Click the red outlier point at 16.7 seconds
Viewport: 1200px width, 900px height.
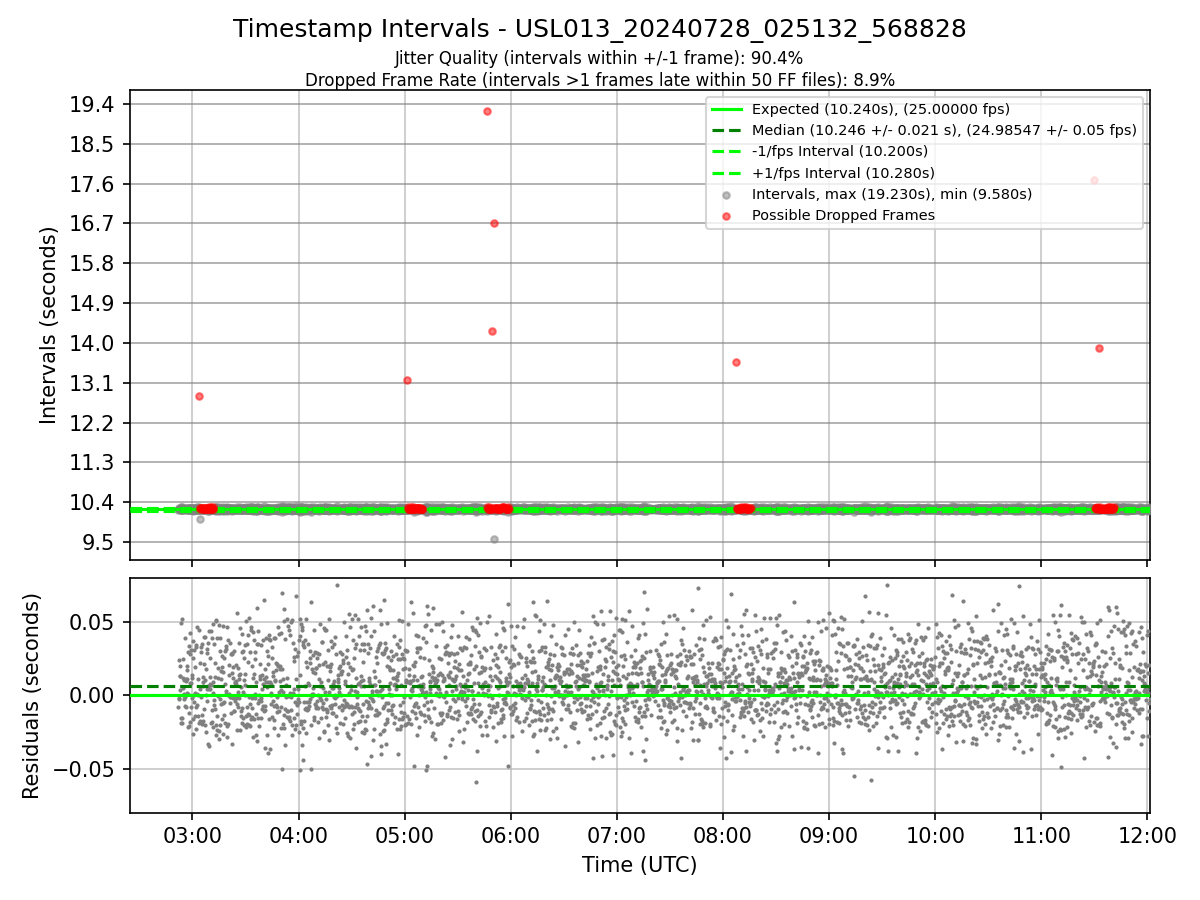(494, 223)
